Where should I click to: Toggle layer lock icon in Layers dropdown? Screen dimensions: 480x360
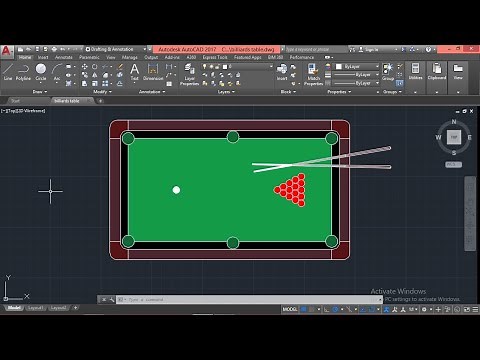[218, 67]
